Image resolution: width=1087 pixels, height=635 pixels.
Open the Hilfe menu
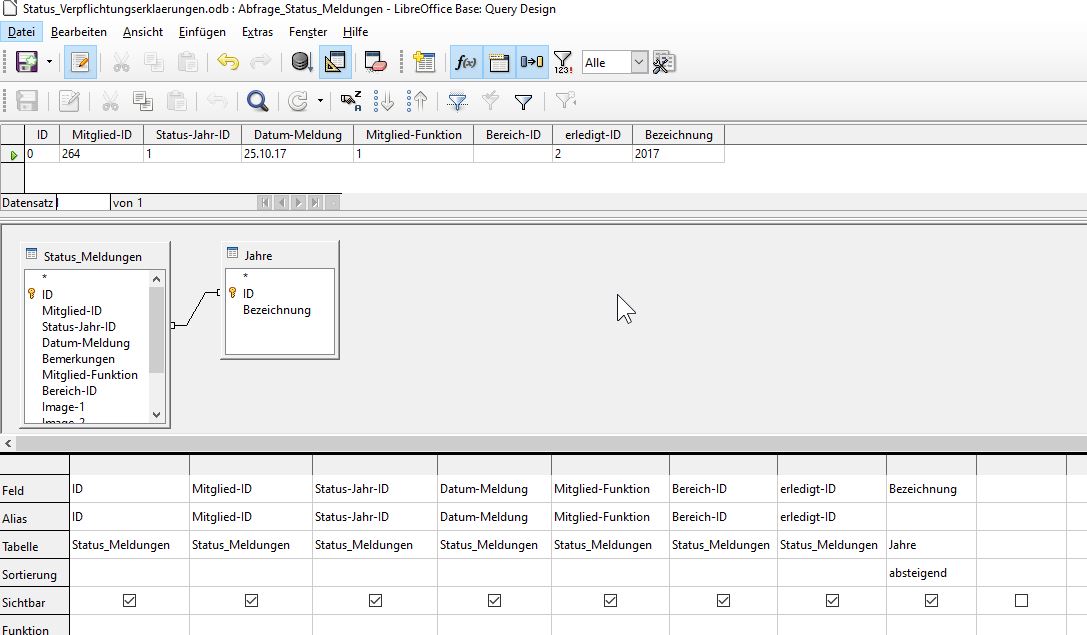pyautogui.click(x=355, y=32)
